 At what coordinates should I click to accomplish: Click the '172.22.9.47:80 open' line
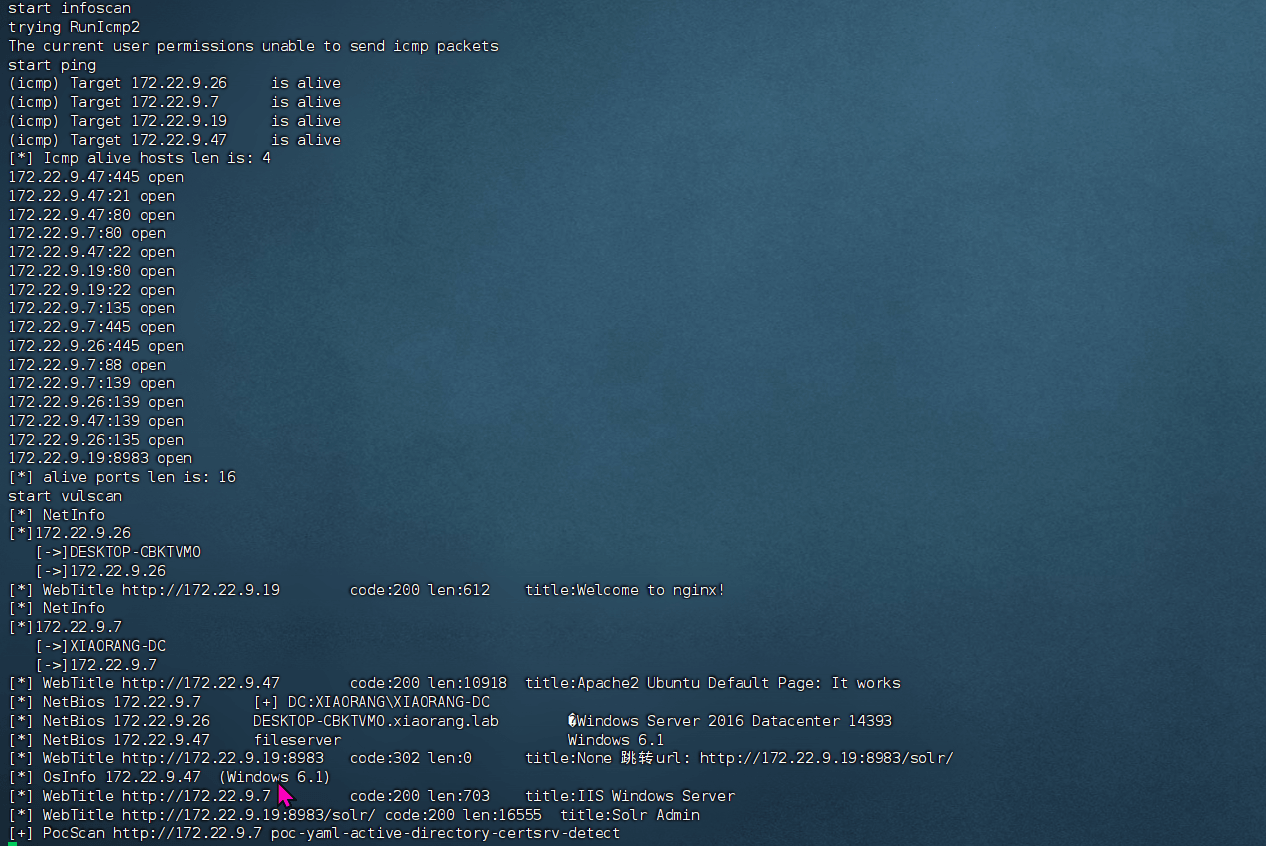pyautogui.click(x=91, y=215)
